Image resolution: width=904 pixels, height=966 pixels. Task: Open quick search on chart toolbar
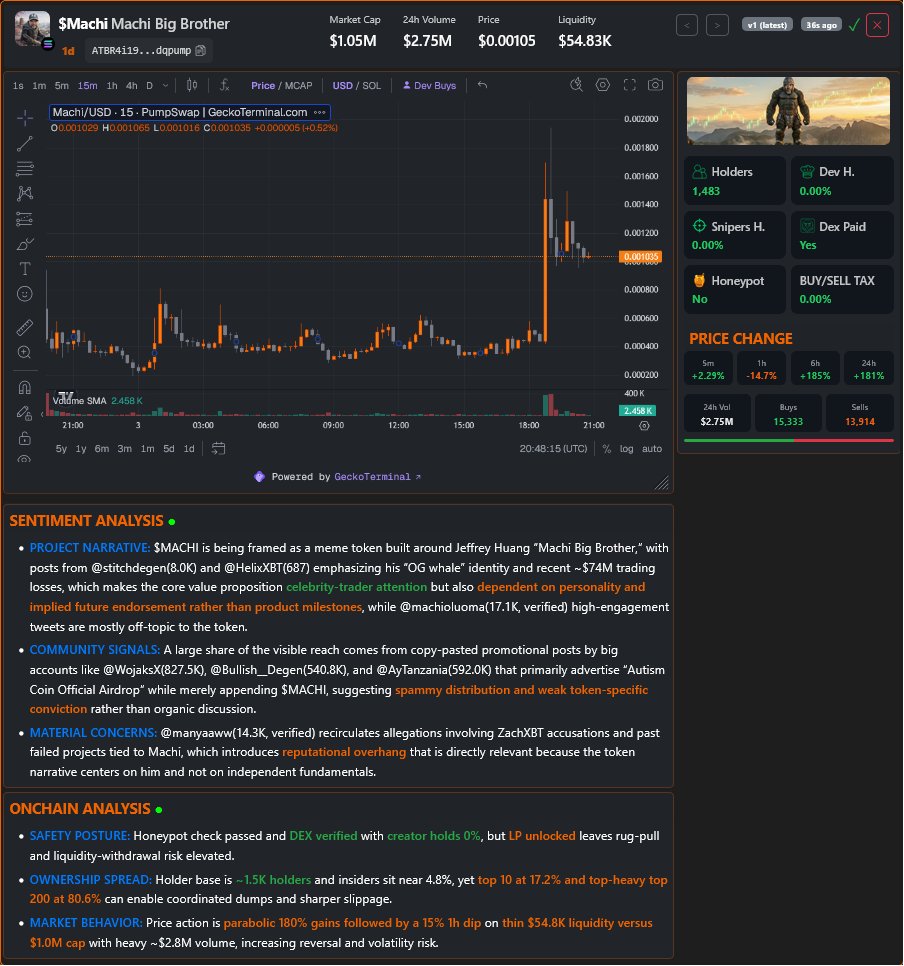click(x=577, y=85)
